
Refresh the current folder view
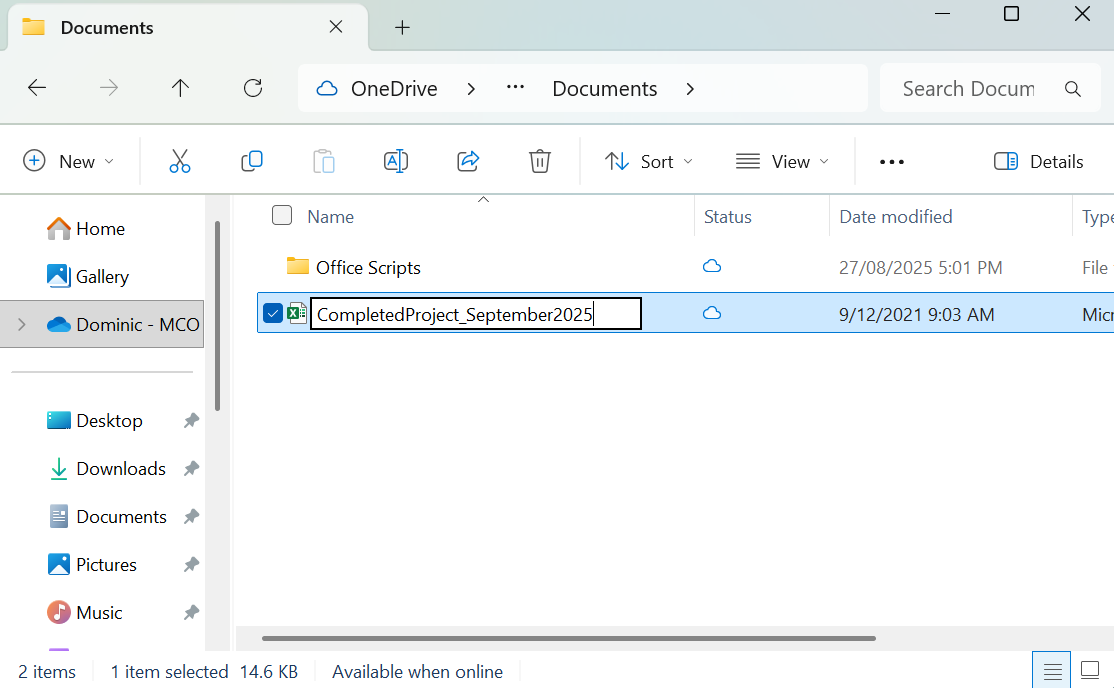[x=253, y=88]
